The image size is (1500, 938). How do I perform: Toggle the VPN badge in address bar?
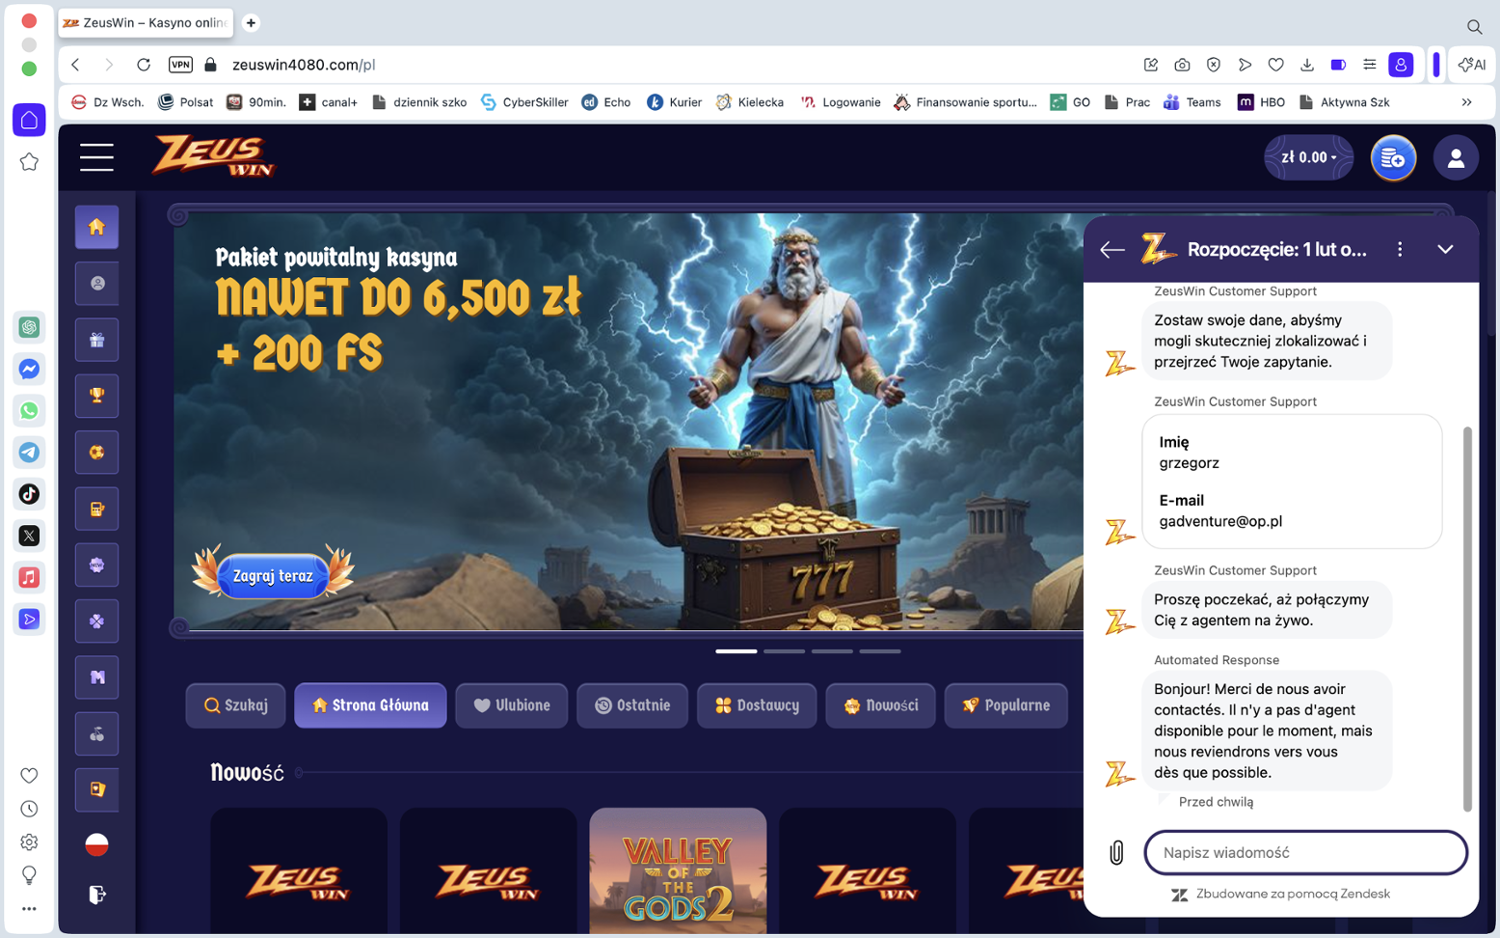(181, 65)
